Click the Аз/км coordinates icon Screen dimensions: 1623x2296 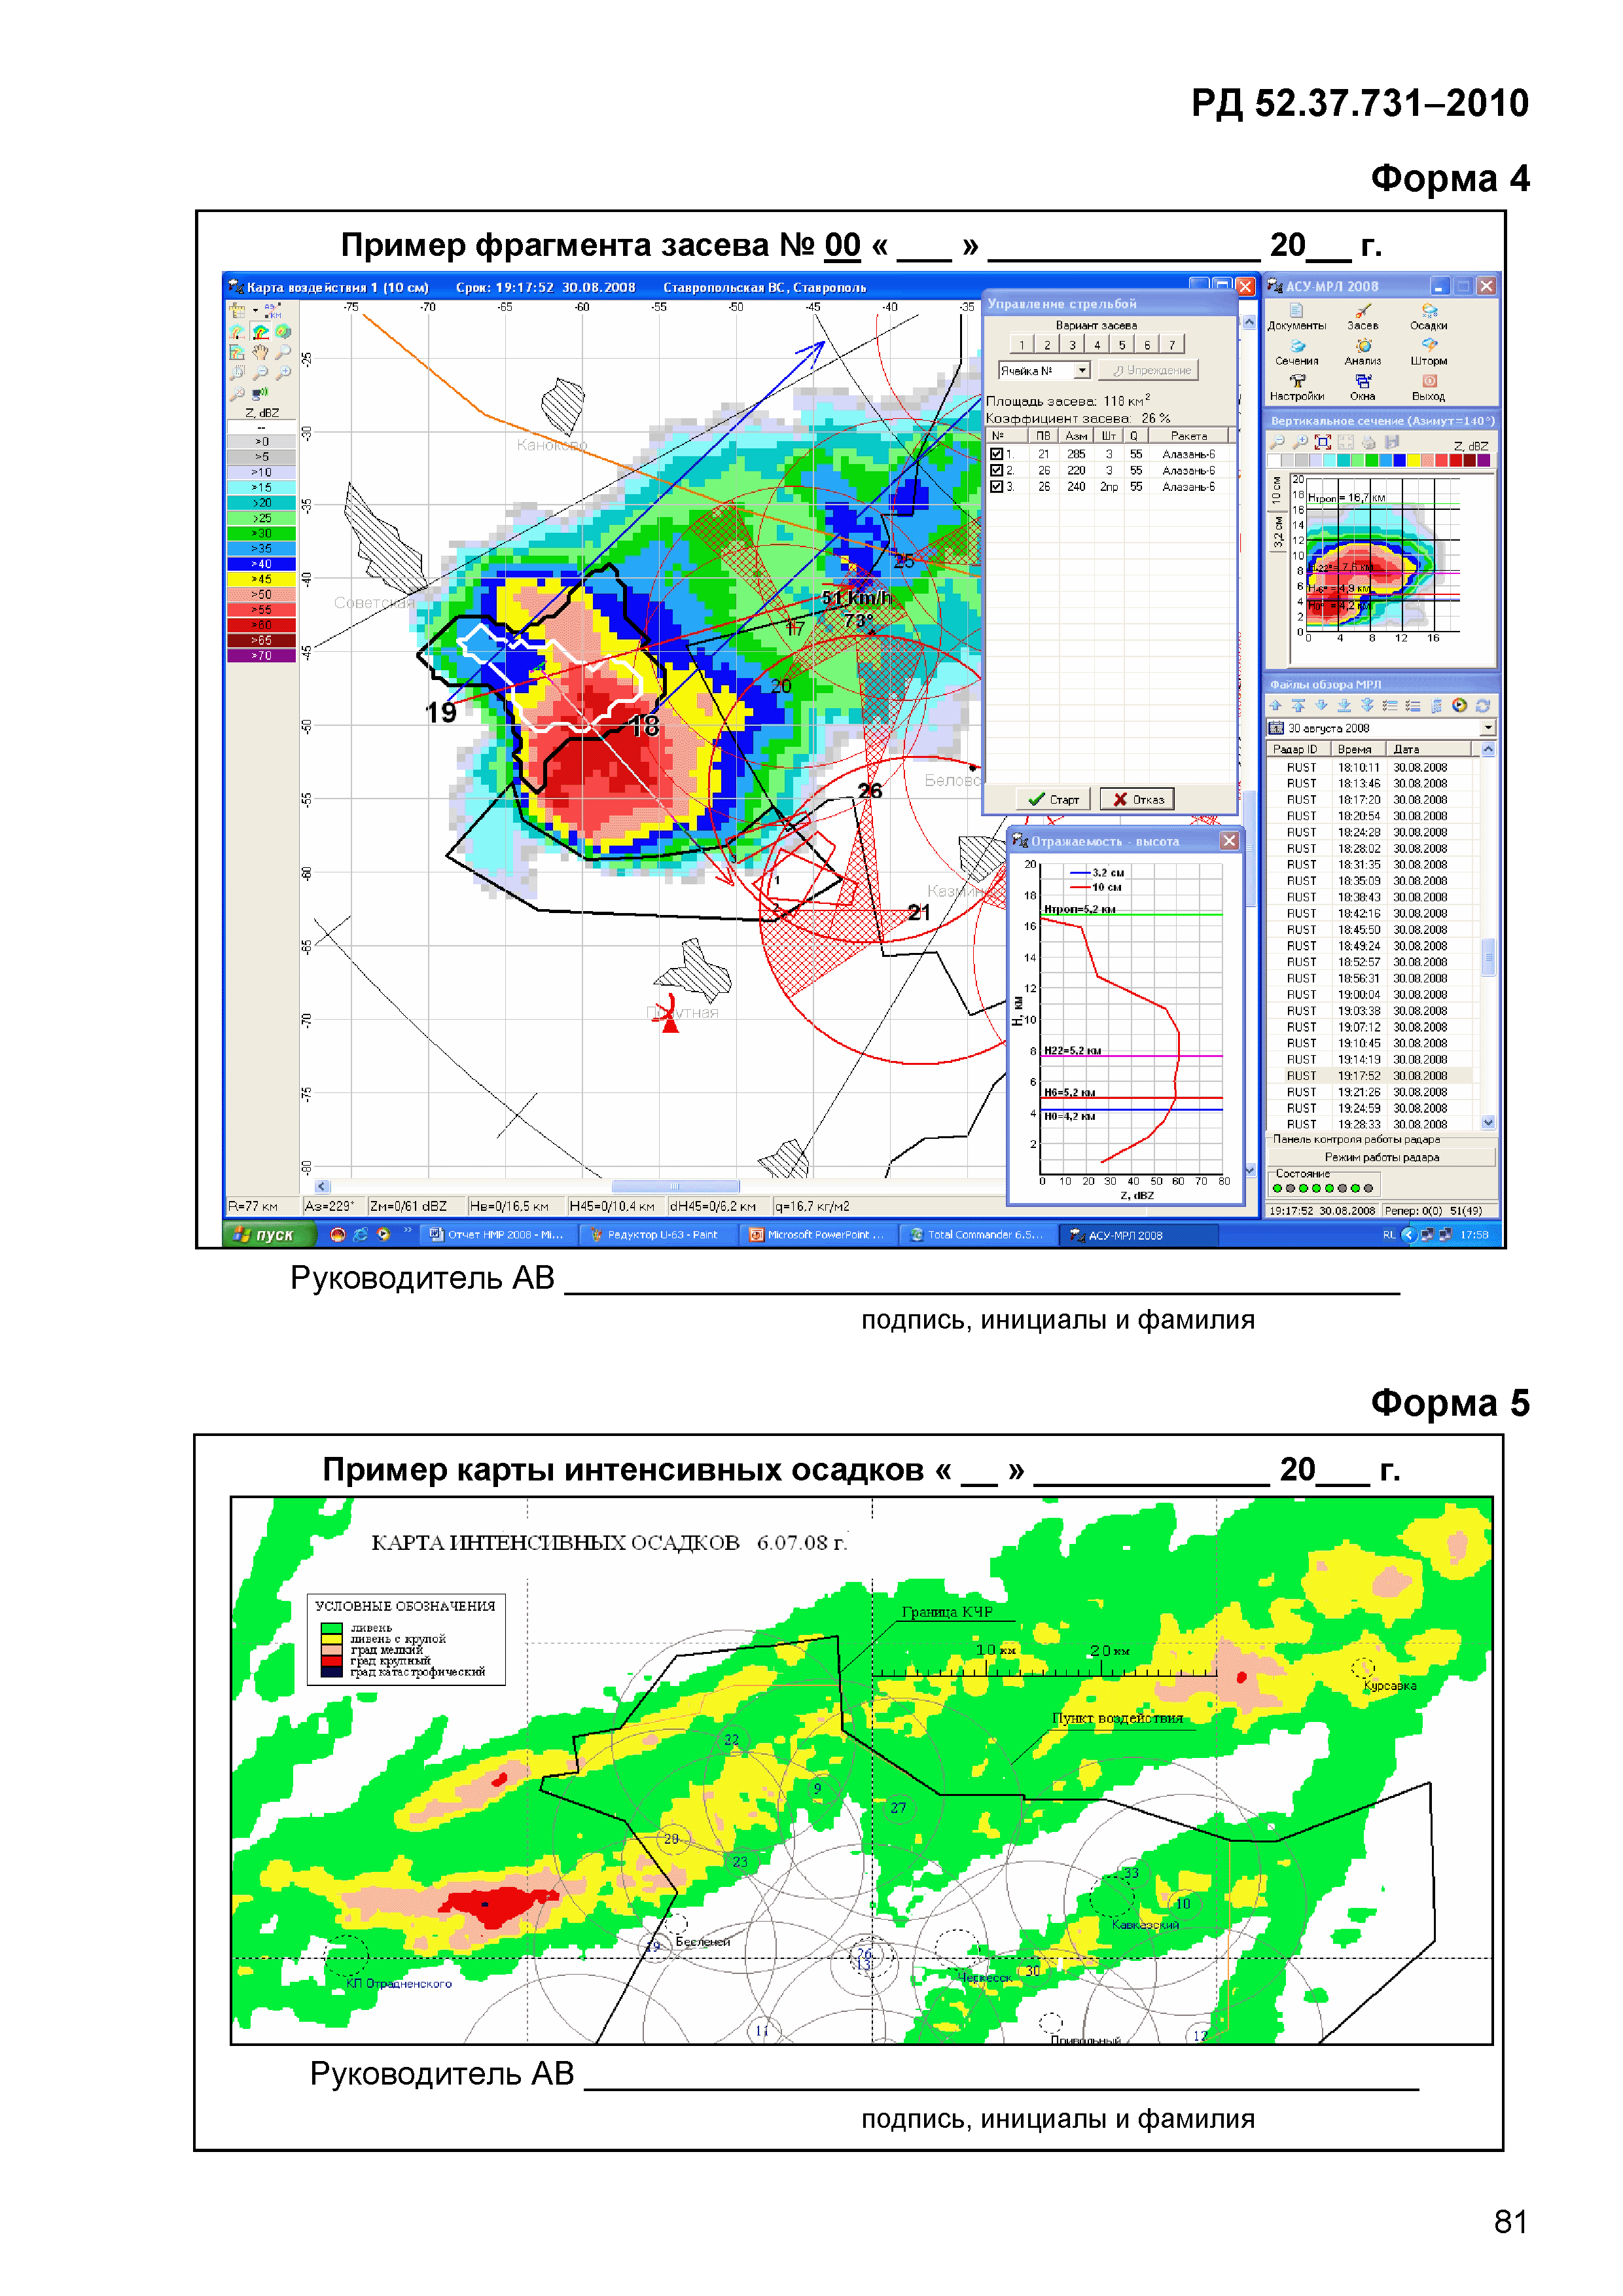click(x=272, y=310)
